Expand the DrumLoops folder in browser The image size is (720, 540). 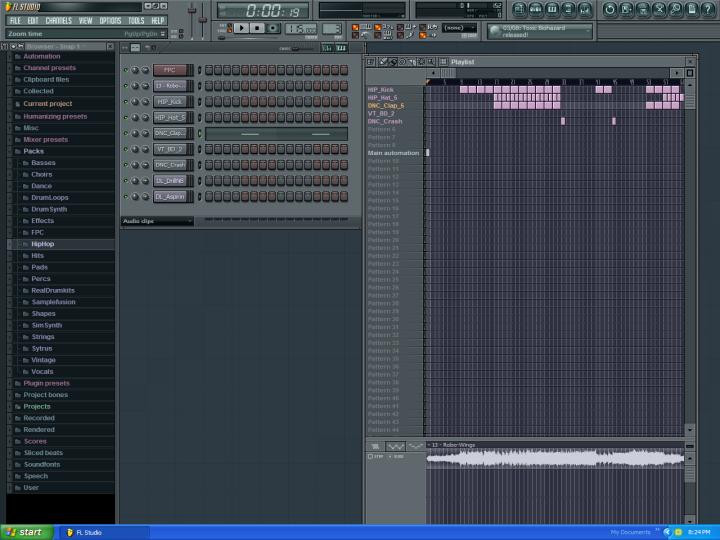point(50,197)
